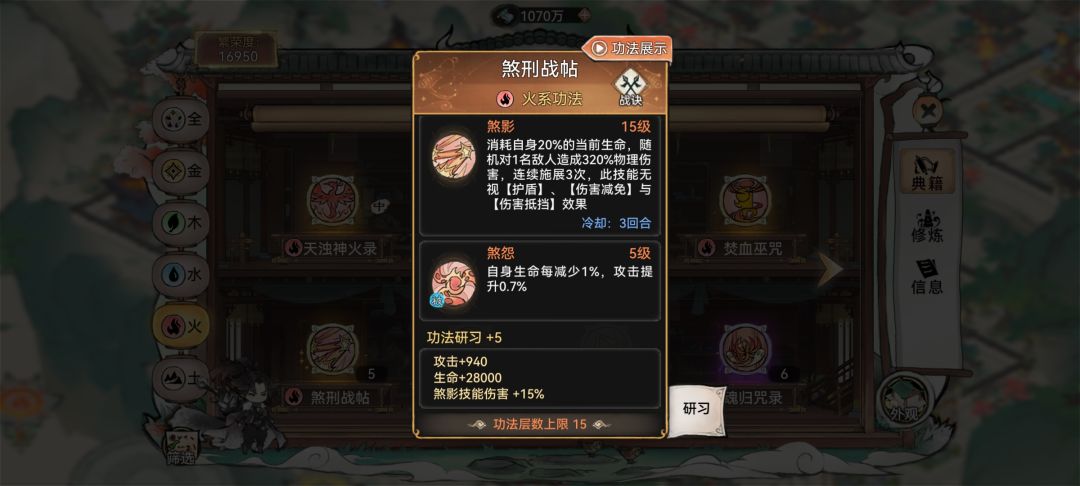Image resolution: width=1080 pixels, height=486 pixels.
Task: Switch to the 典籍 tab
Action: pyautogui.click(x=927, y=172)
